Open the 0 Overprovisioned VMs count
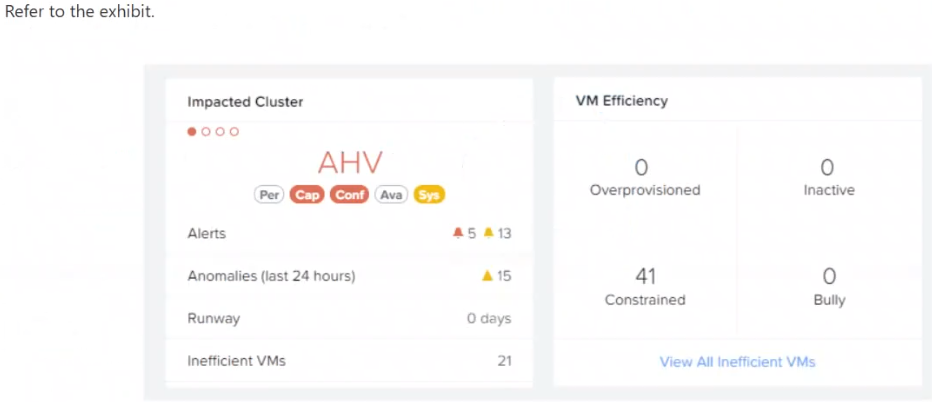Viewport: 932px width, 402px height. (641, 167)
